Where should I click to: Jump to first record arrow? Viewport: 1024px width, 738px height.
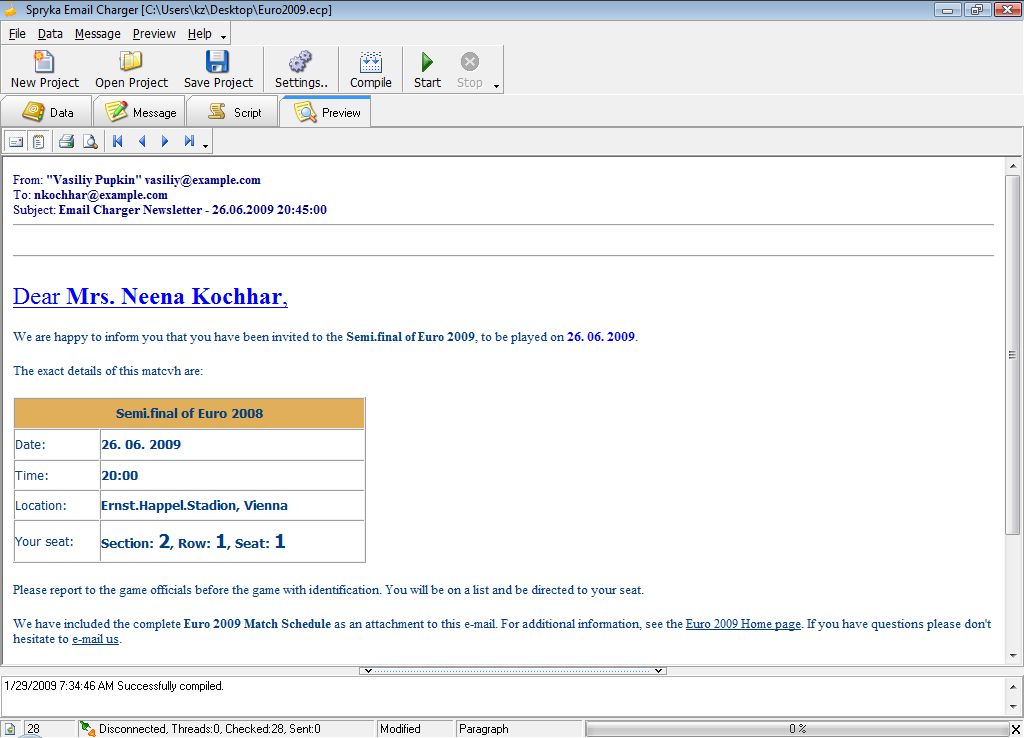click(118, 141)
